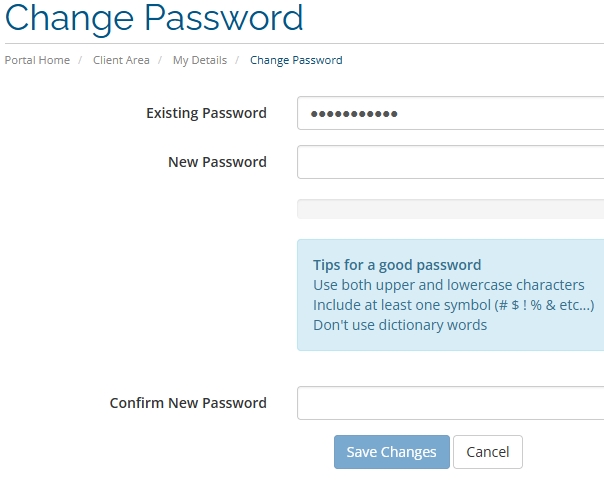Click the 'Tips for a good password' title
604x480 pixels.
(x=397, y=265)
